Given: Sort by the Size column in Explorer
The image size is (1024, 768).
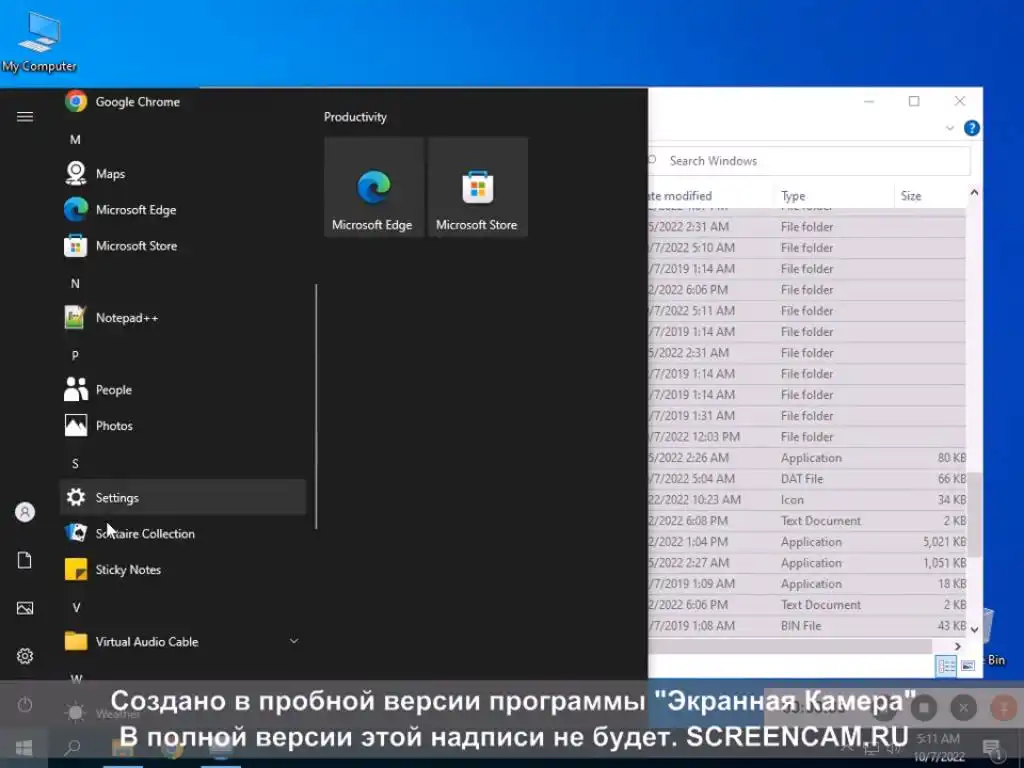Looking at the screenshot, I should [x=930, y=196].
